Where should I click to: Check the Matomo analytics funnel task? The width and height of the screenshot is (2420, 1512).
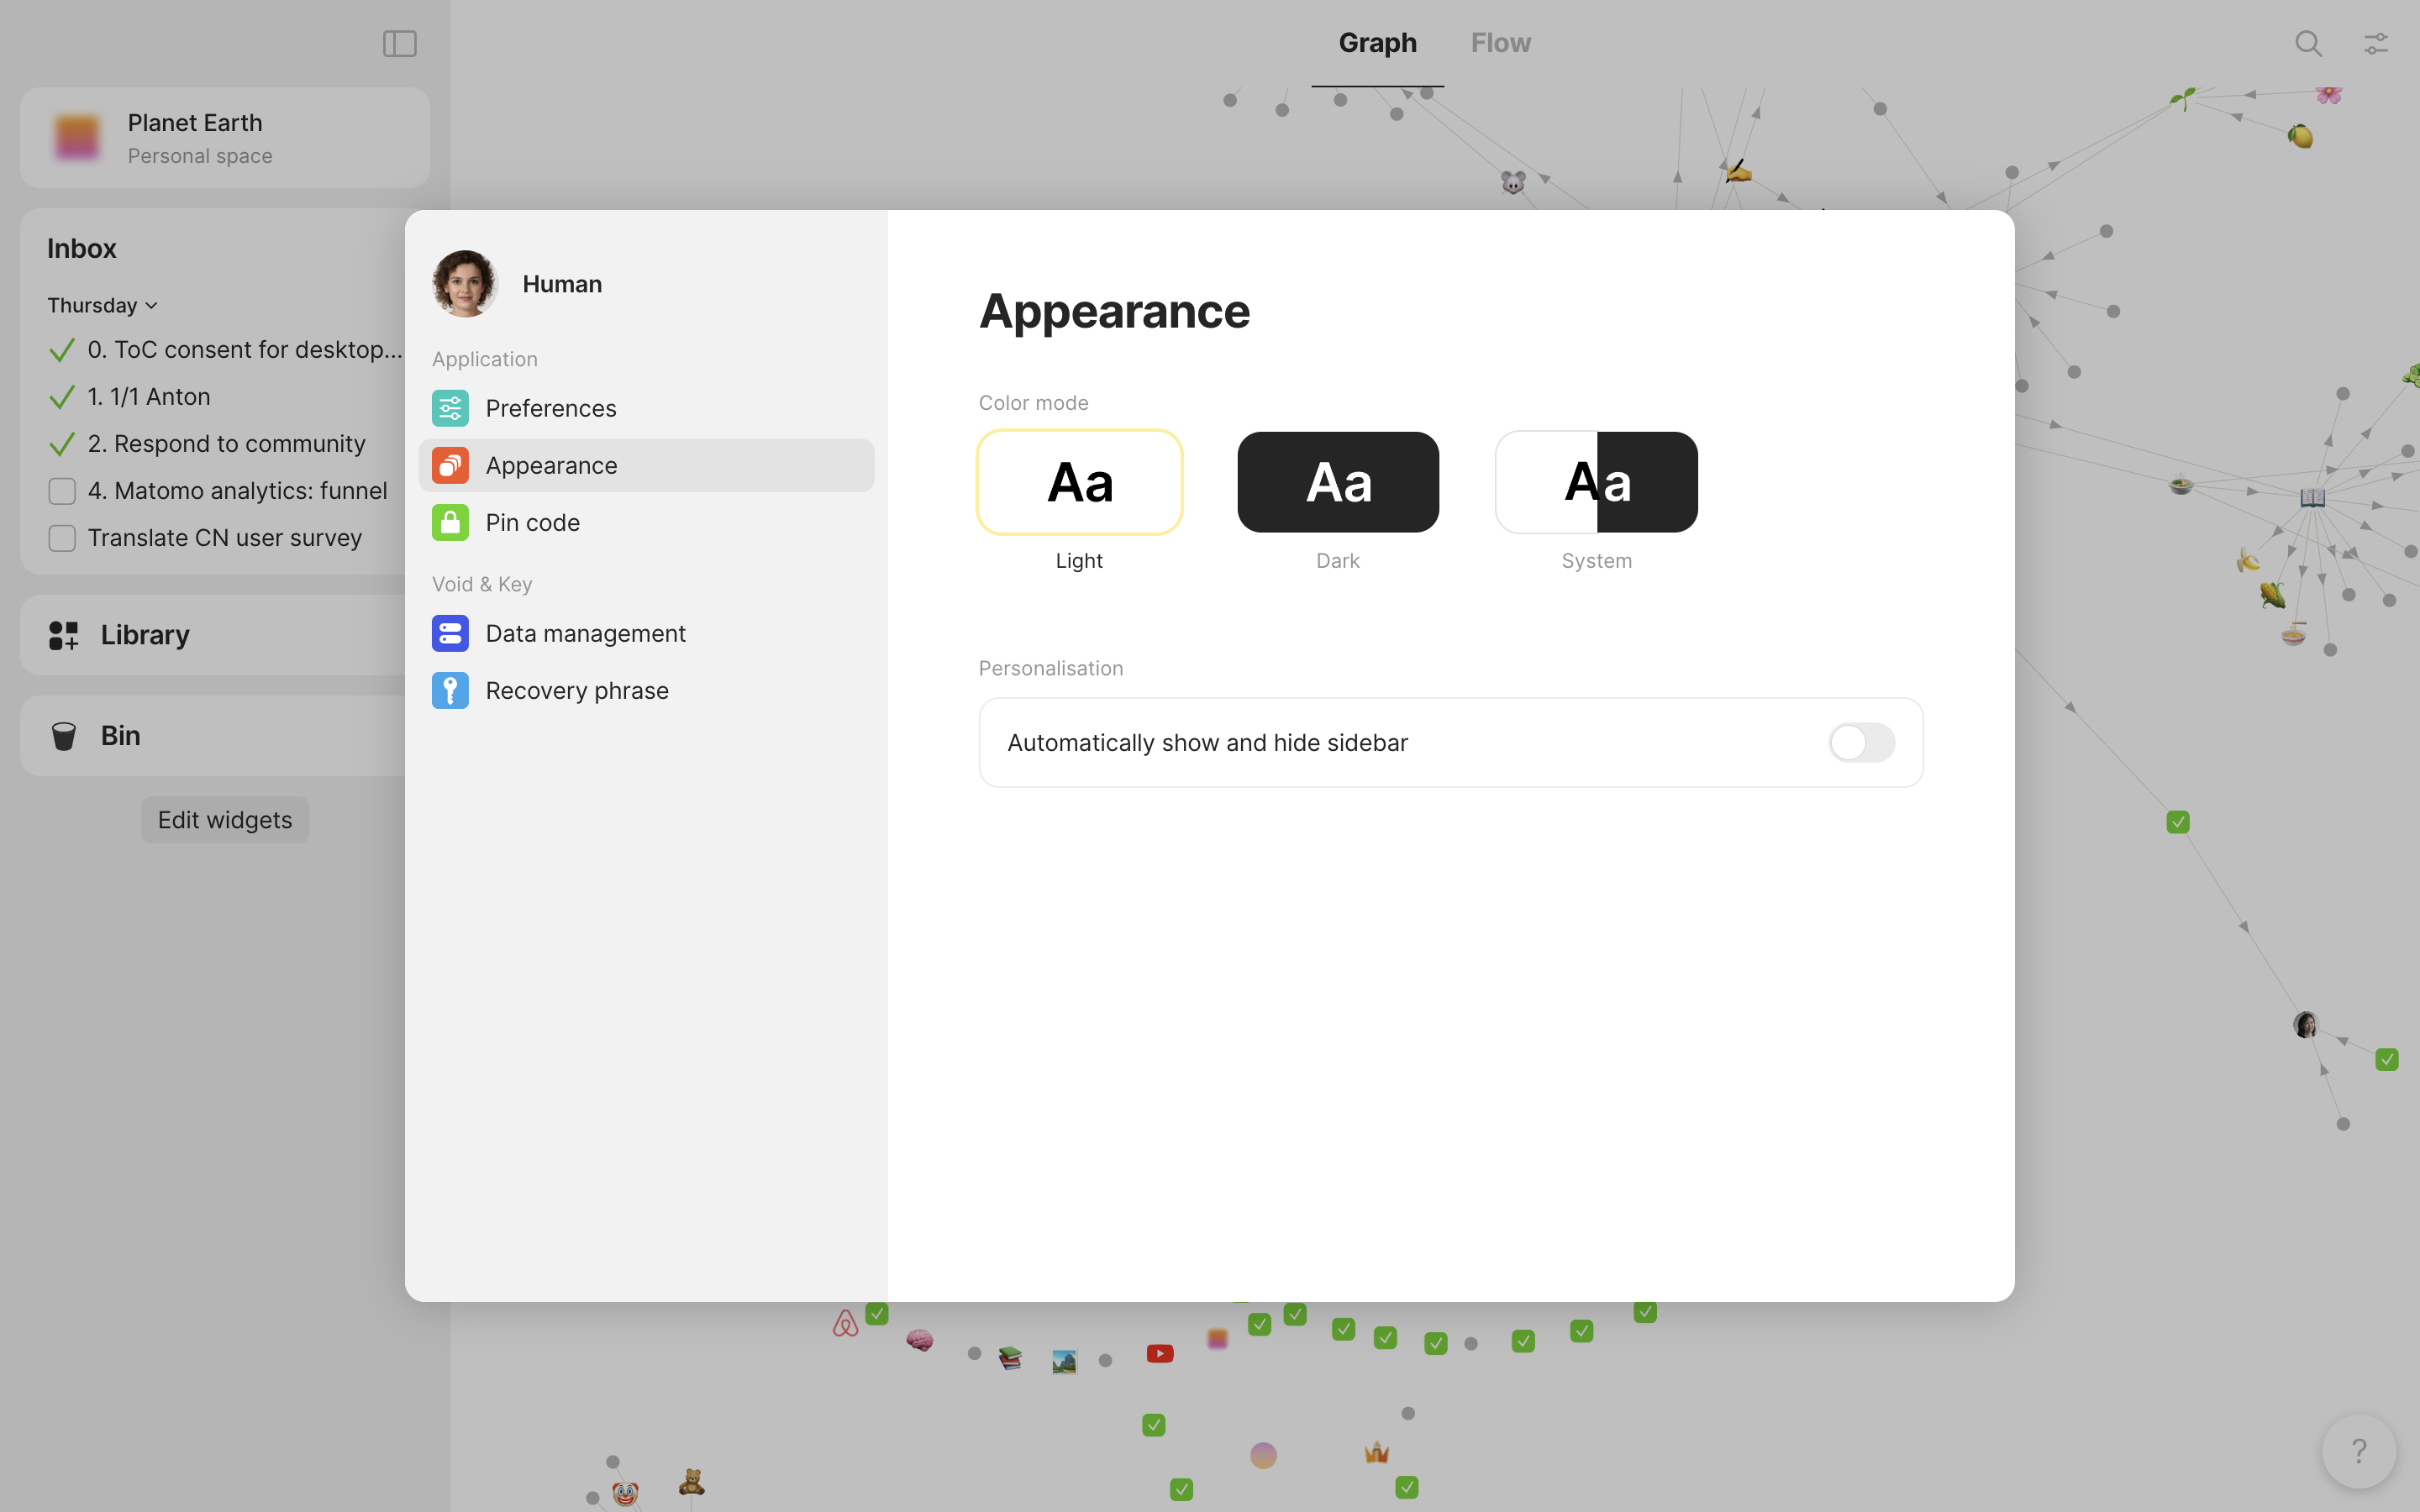pos(62,491)
